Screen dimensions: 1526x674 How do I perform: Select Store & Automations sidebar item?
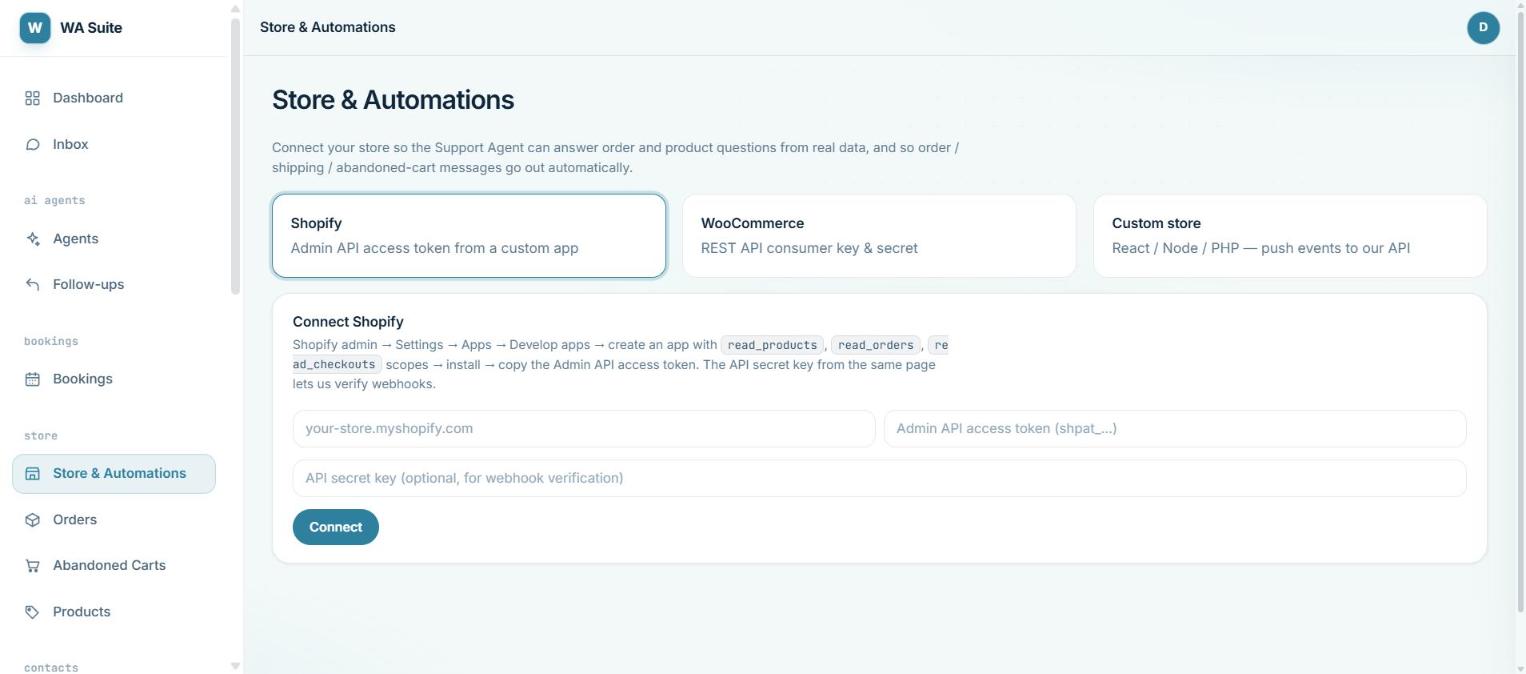114,473
